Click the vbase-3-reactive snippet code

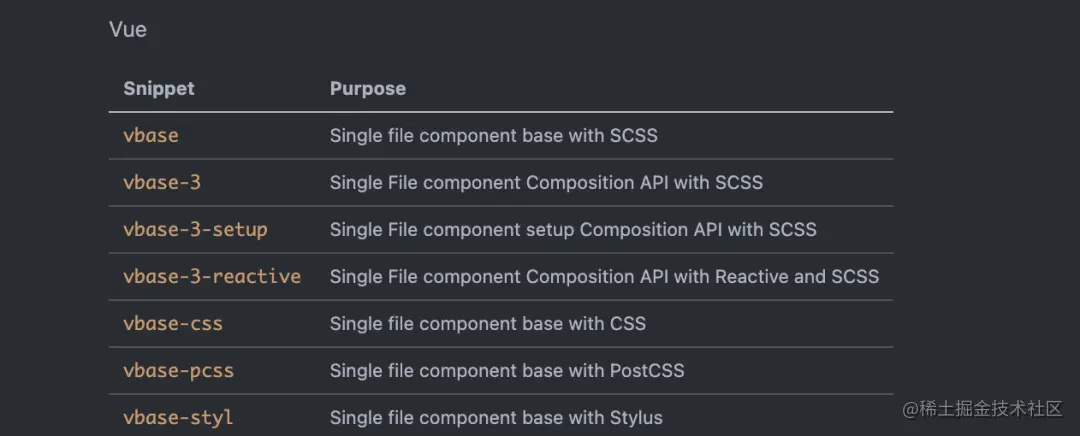(x=212, y=276)
